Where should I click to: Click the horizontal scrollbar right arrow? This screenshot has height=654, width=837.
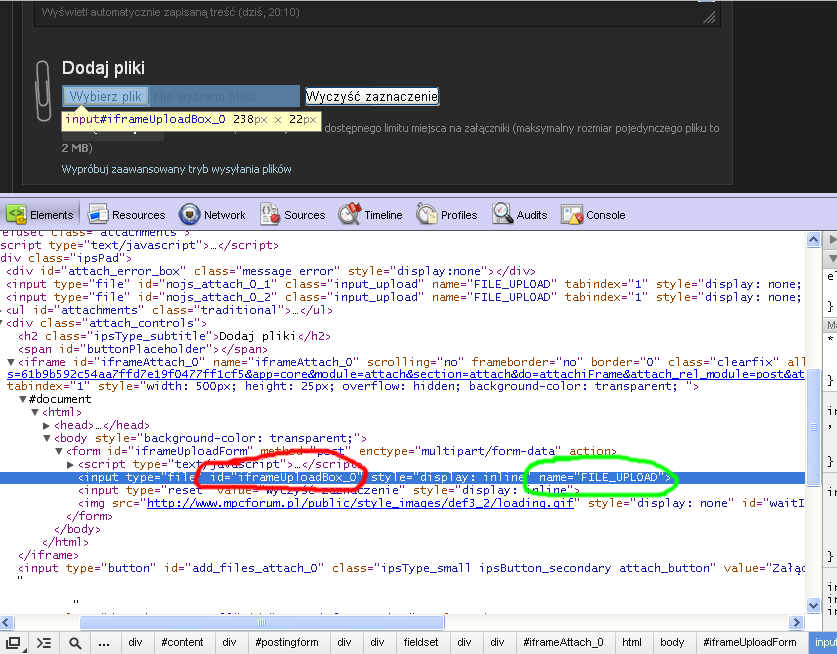click(x=796, y=623)
